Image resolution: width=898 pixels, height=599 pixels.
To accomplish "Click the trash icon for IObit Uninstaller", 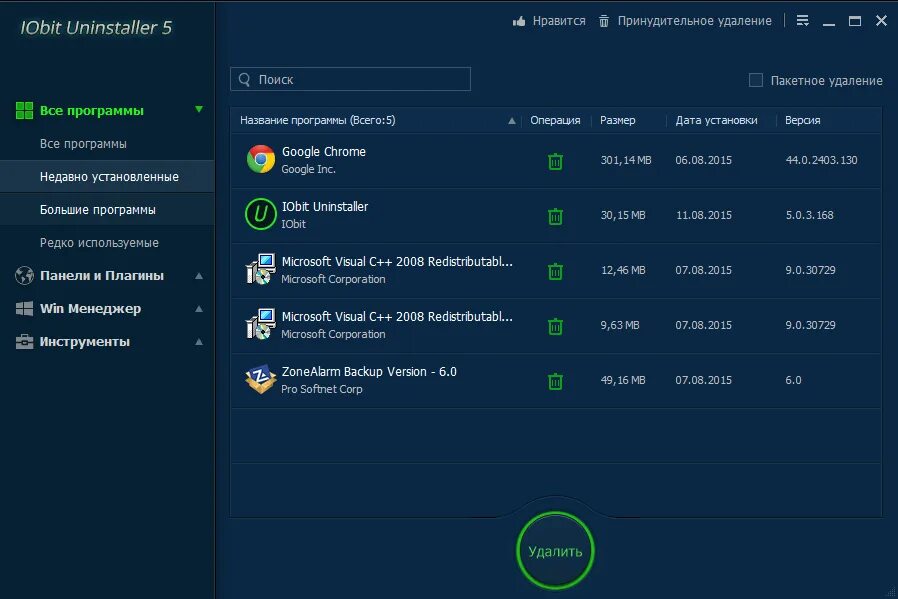I will point(555,216).
